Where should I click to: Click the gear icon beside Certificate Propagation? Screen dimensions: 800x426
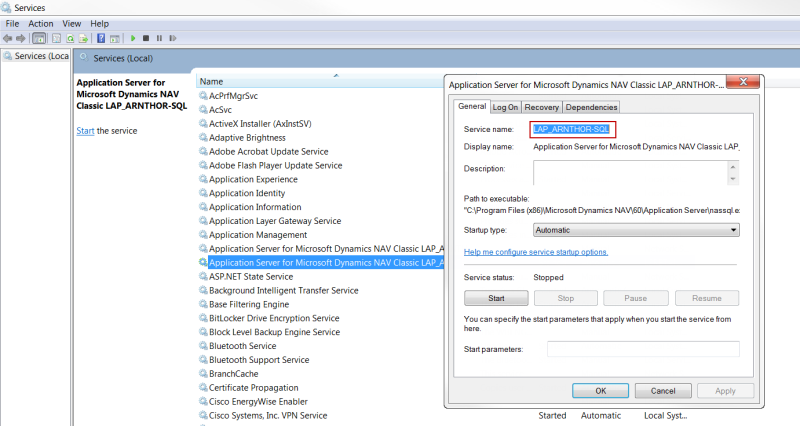203,387
